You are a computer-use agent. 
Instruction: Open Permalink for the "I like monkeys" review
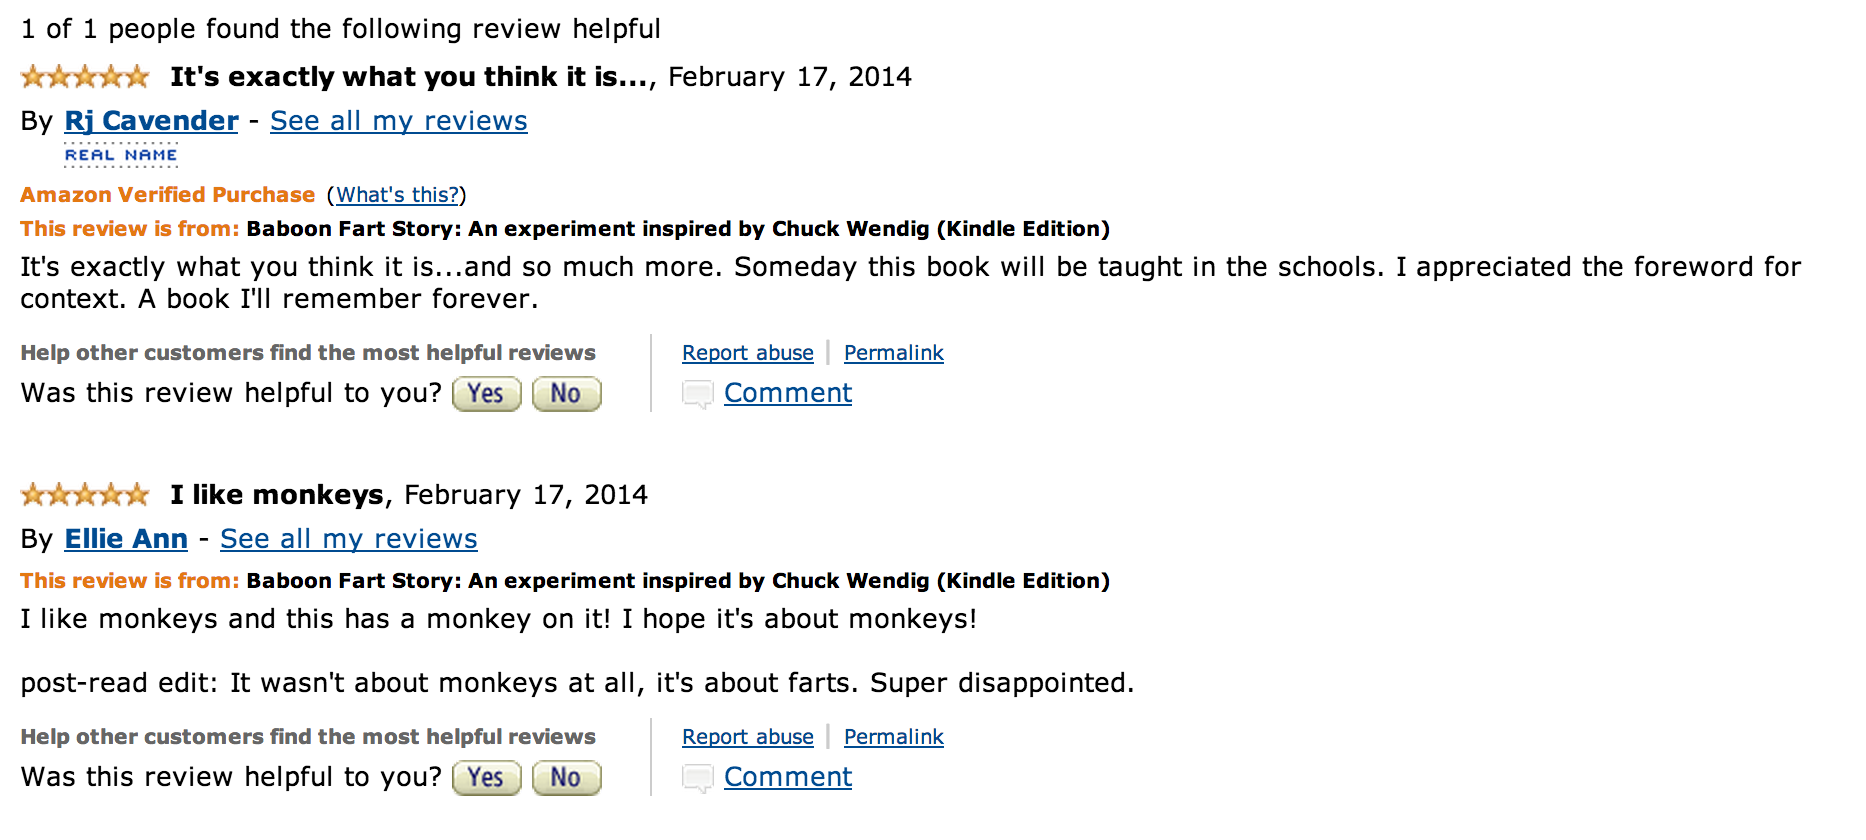pyautogui.click(x=893, y=737)
